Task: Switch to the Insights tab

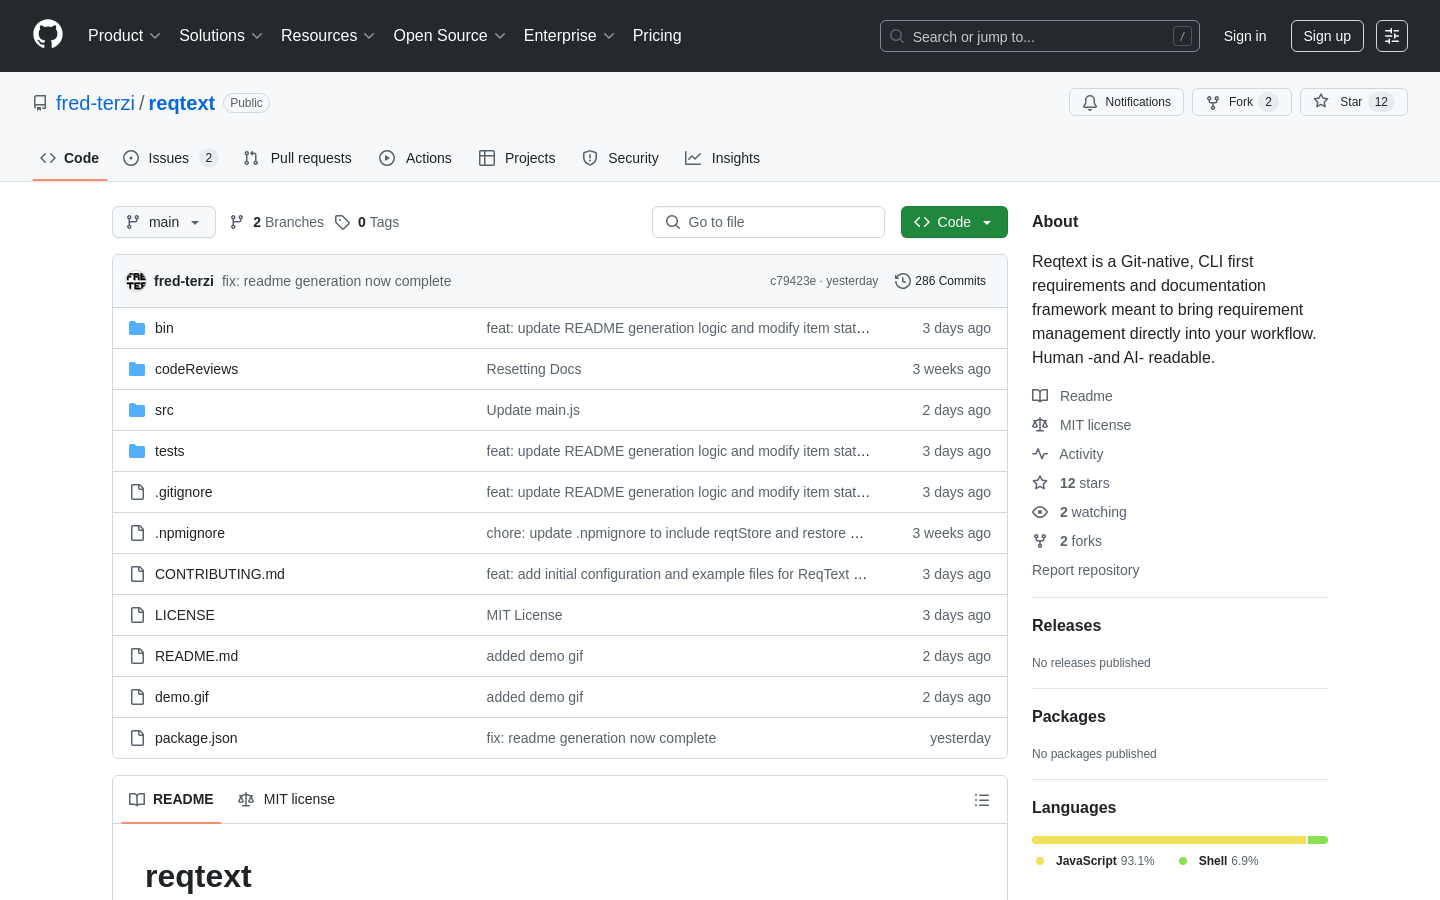Action: [x=722, y=158]
